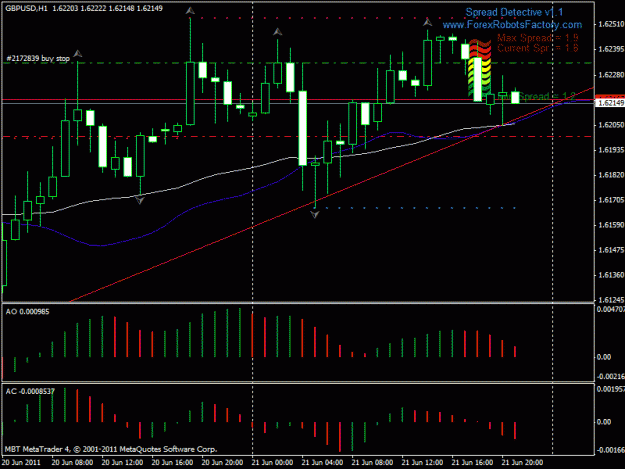625x469 pixels.
Task: Click the 21 Jun 04:00 time label
Action: [322, 463]
